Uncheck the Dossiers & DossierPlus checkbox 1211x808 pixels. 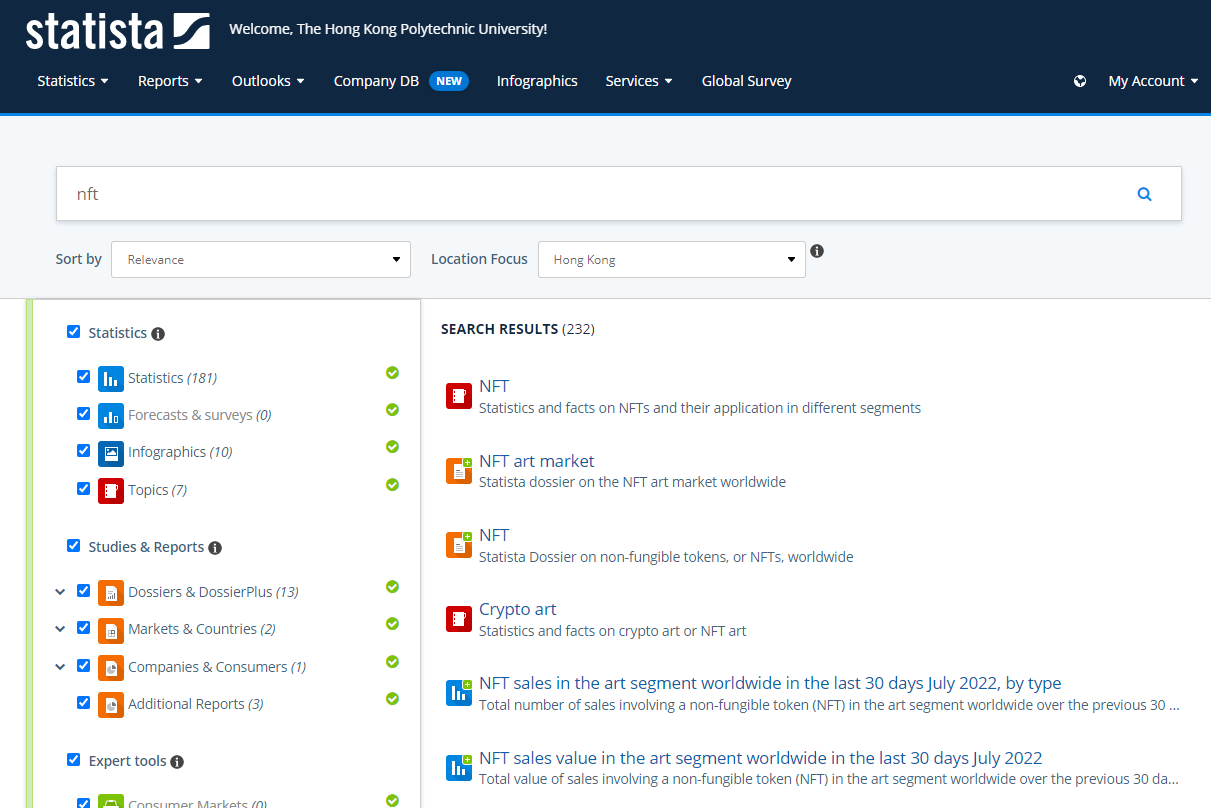[83, 591]
